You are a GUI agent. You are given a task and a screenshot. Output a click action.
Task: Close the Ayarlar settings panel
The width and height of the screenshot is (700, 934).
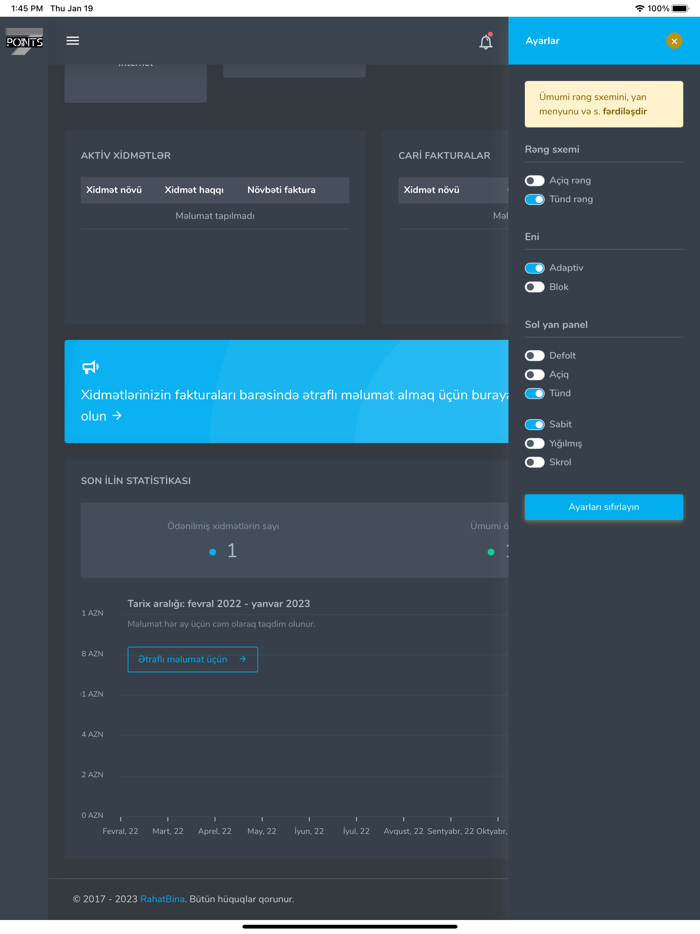pyautogui.click(x=674, y=41)
